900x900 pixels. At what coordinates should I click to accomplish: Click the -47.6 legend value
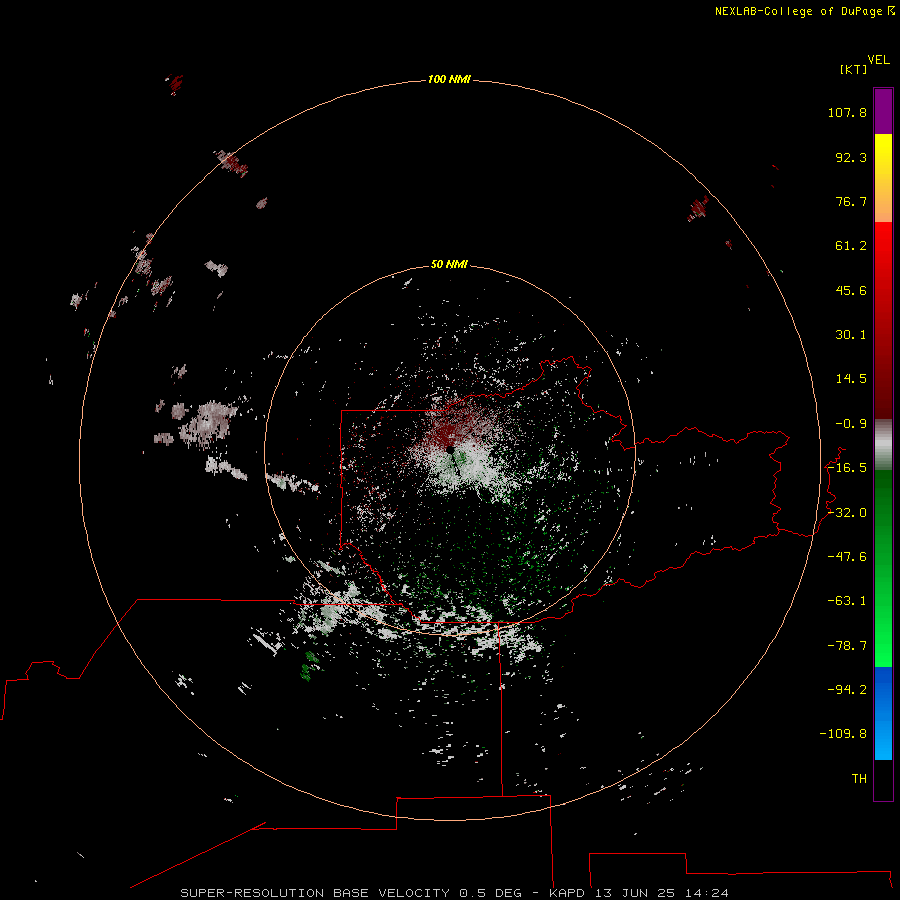click(847, 557)
